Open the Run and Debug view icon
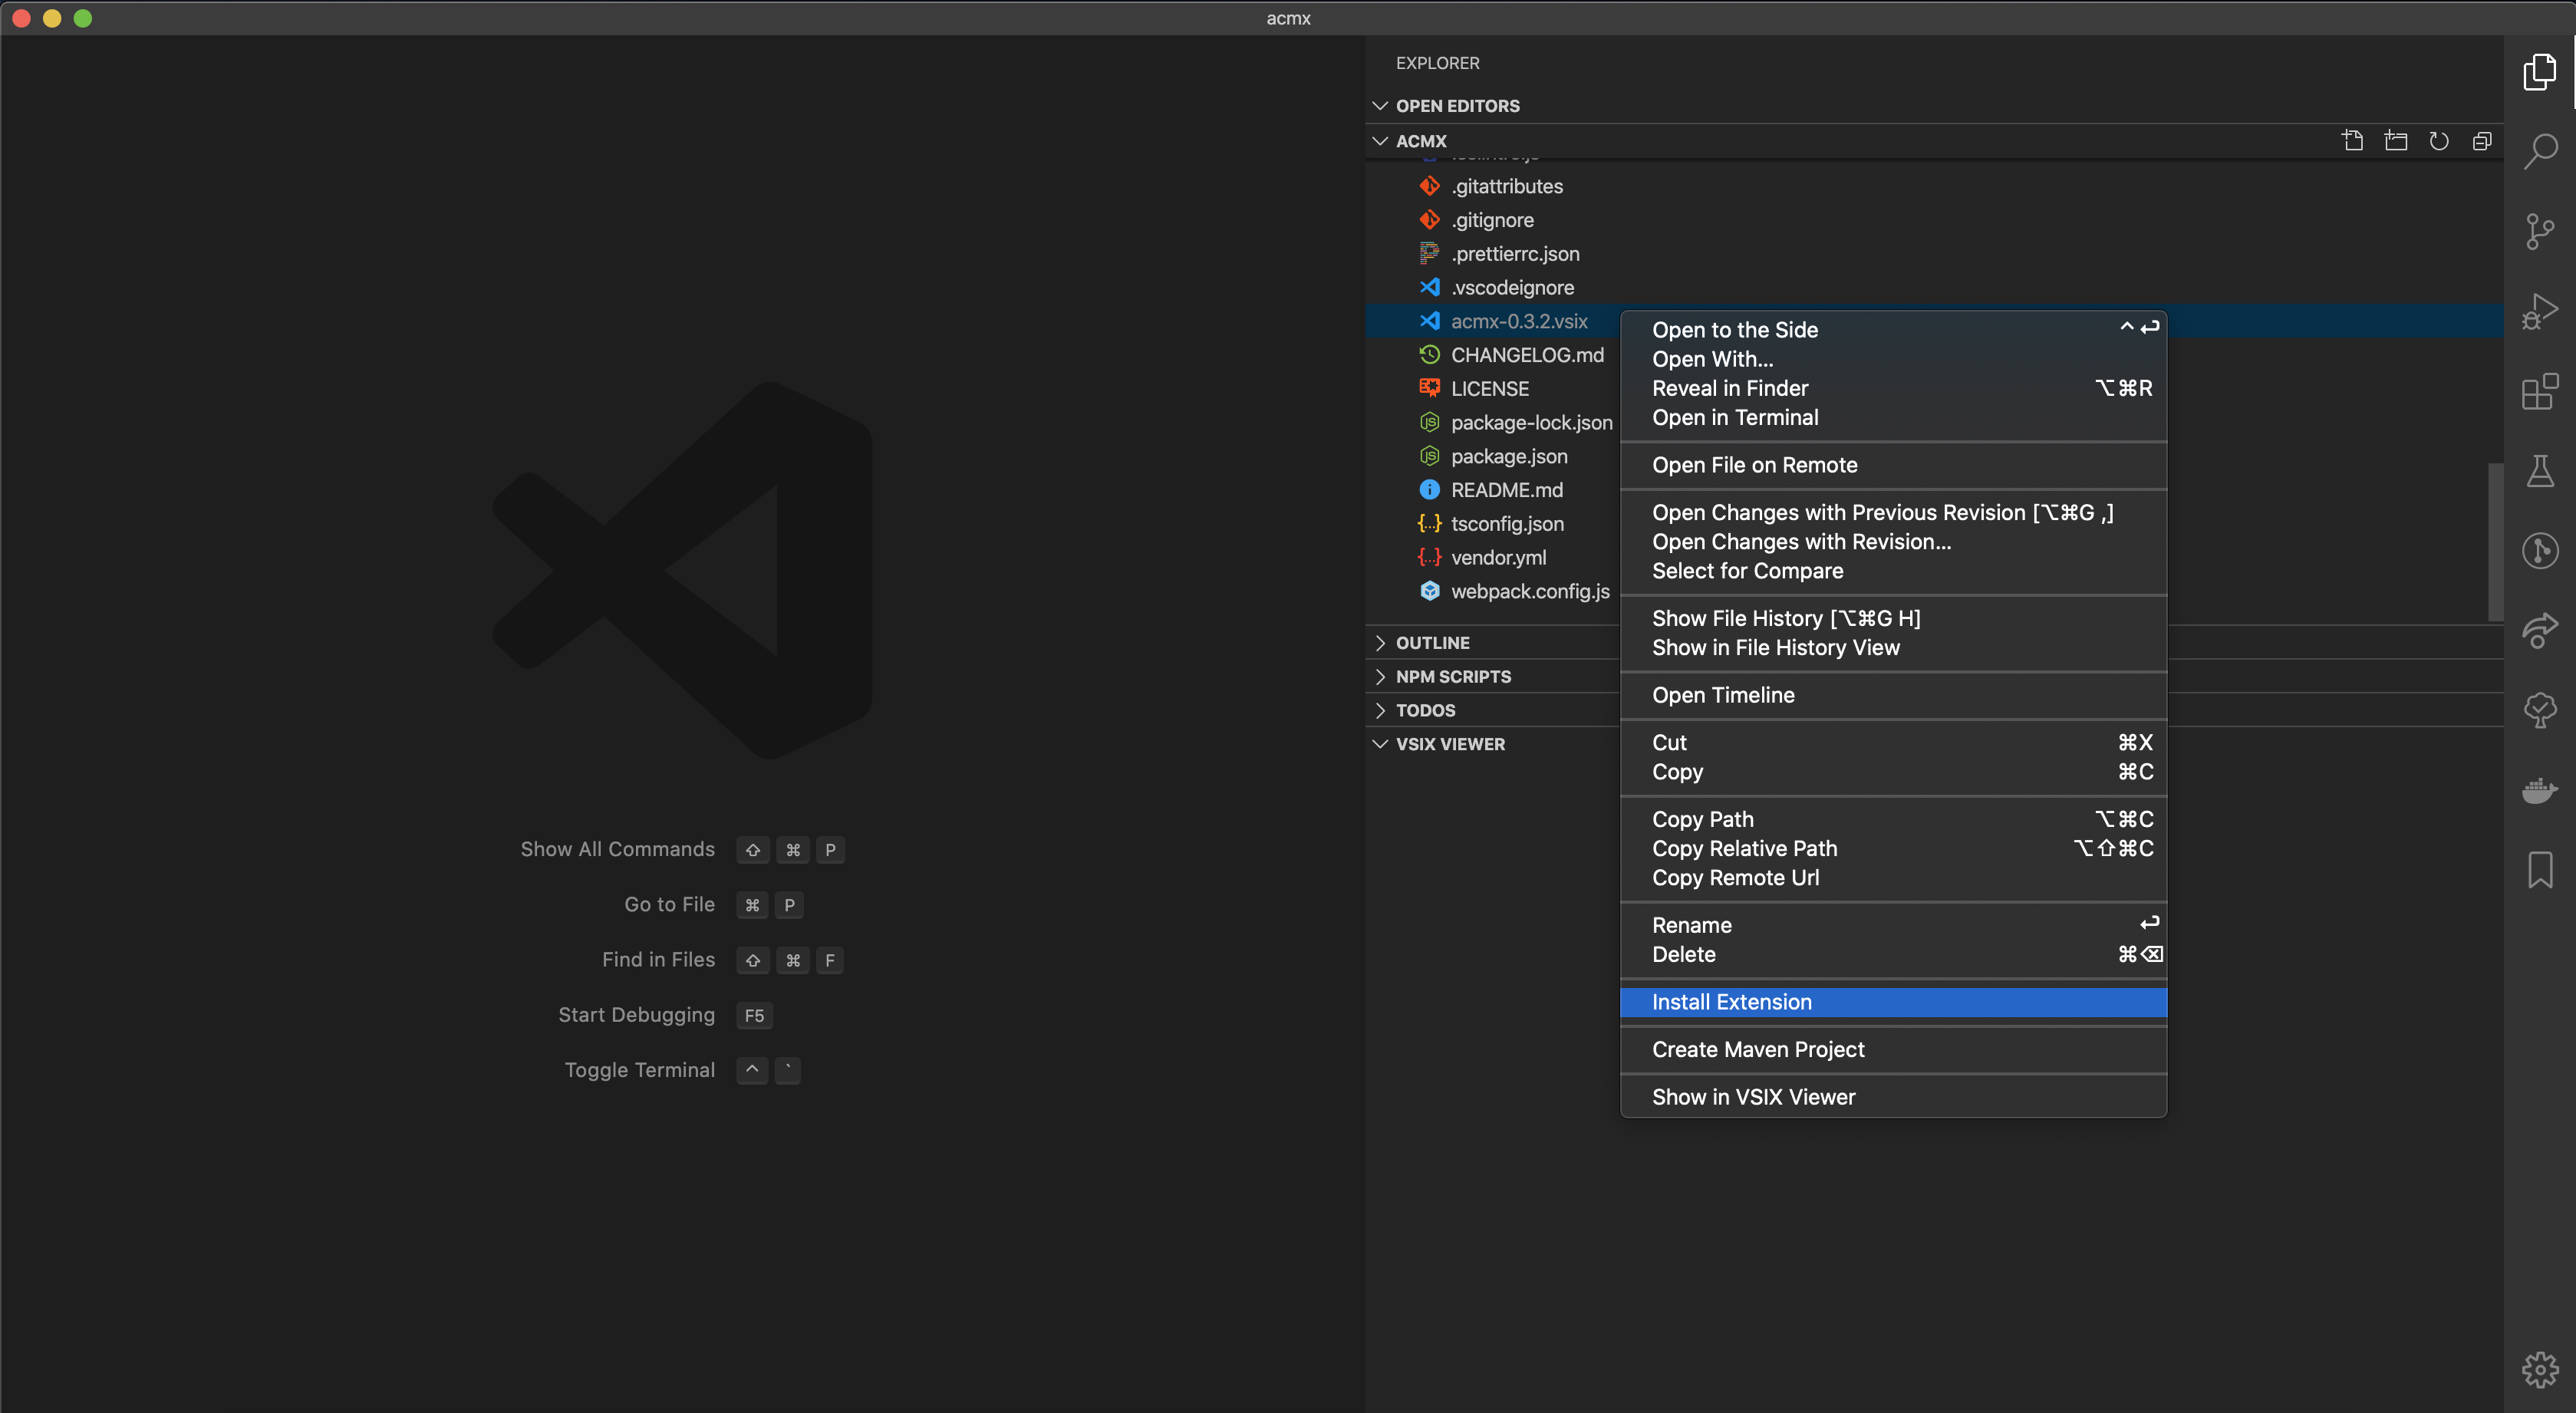 click(2540, 311)
